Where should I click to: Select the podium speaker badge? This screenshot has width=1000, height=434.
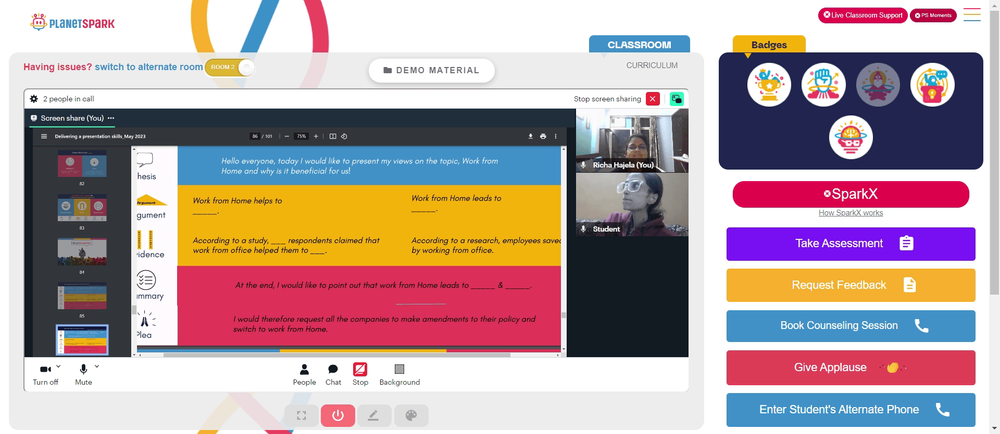point(932,85)
